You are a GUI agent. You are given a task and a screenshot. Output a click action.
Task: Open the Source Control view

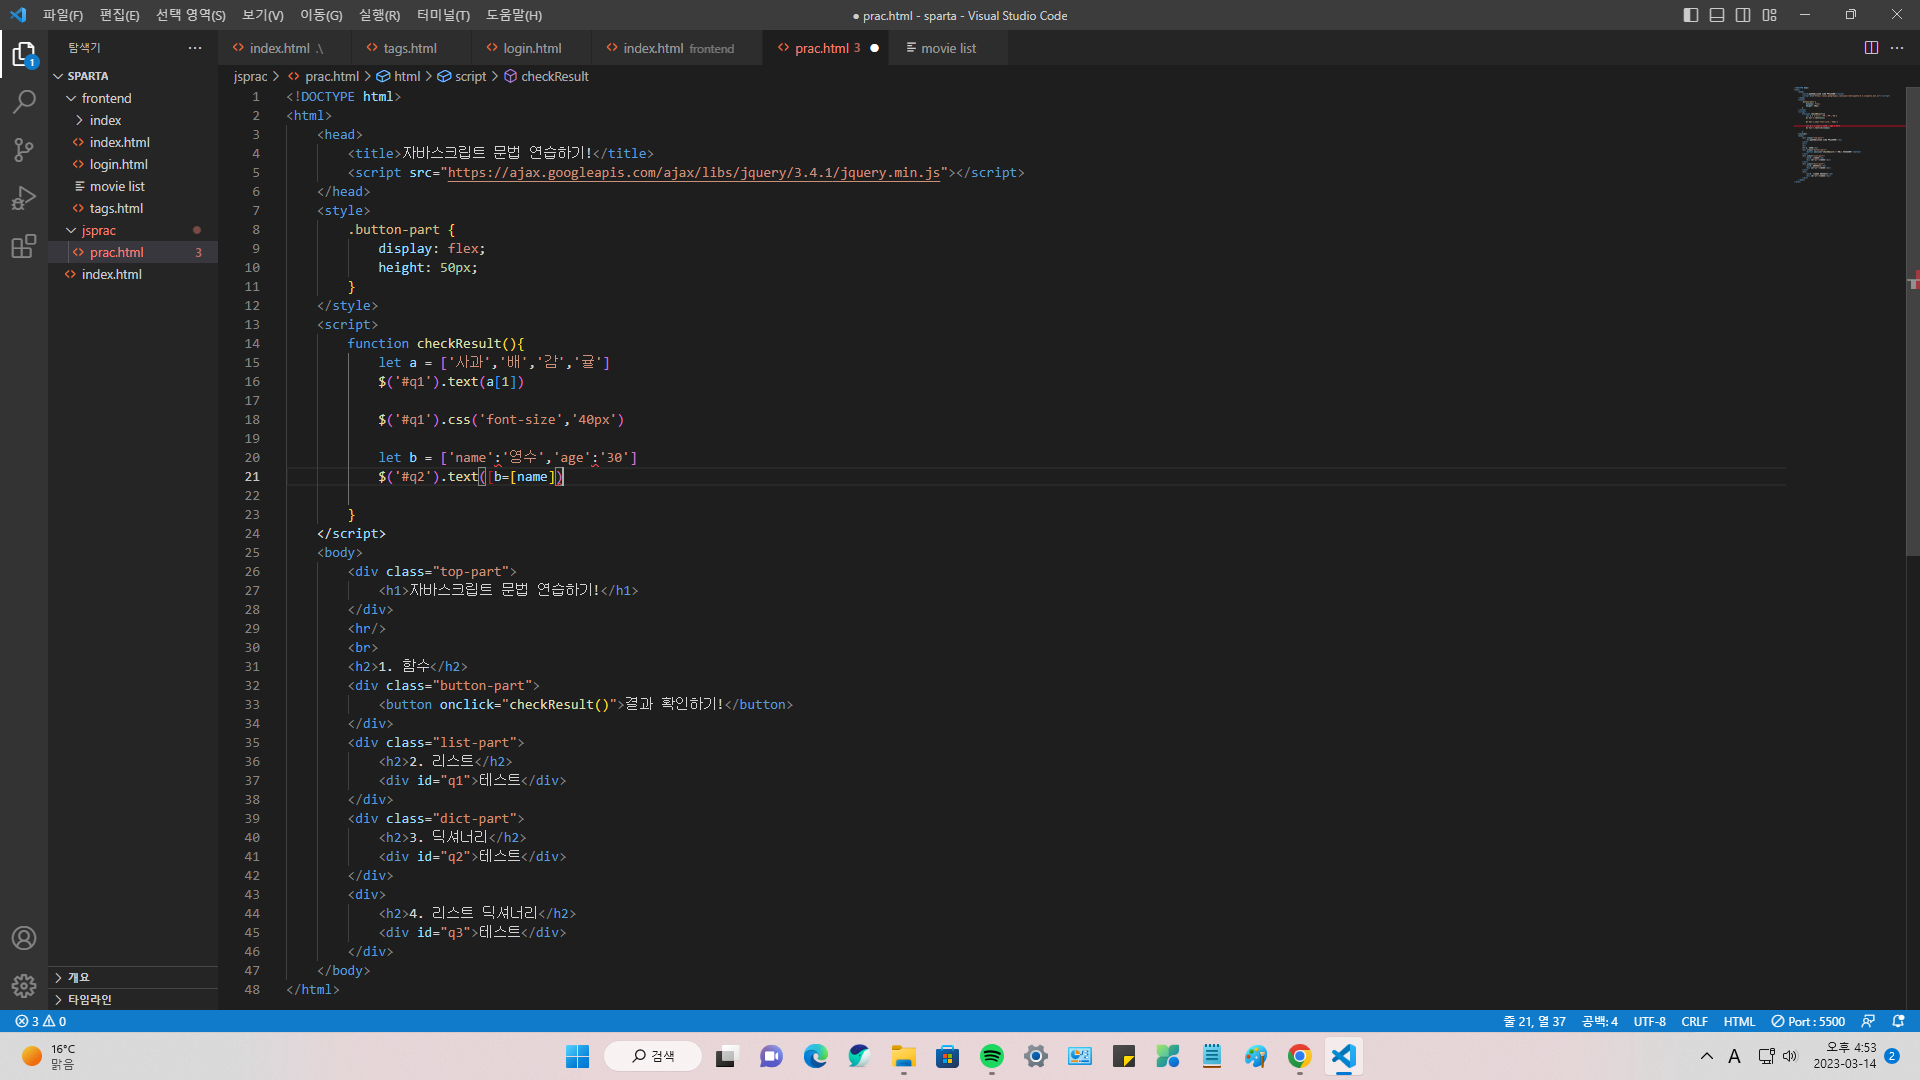point(24,150)
